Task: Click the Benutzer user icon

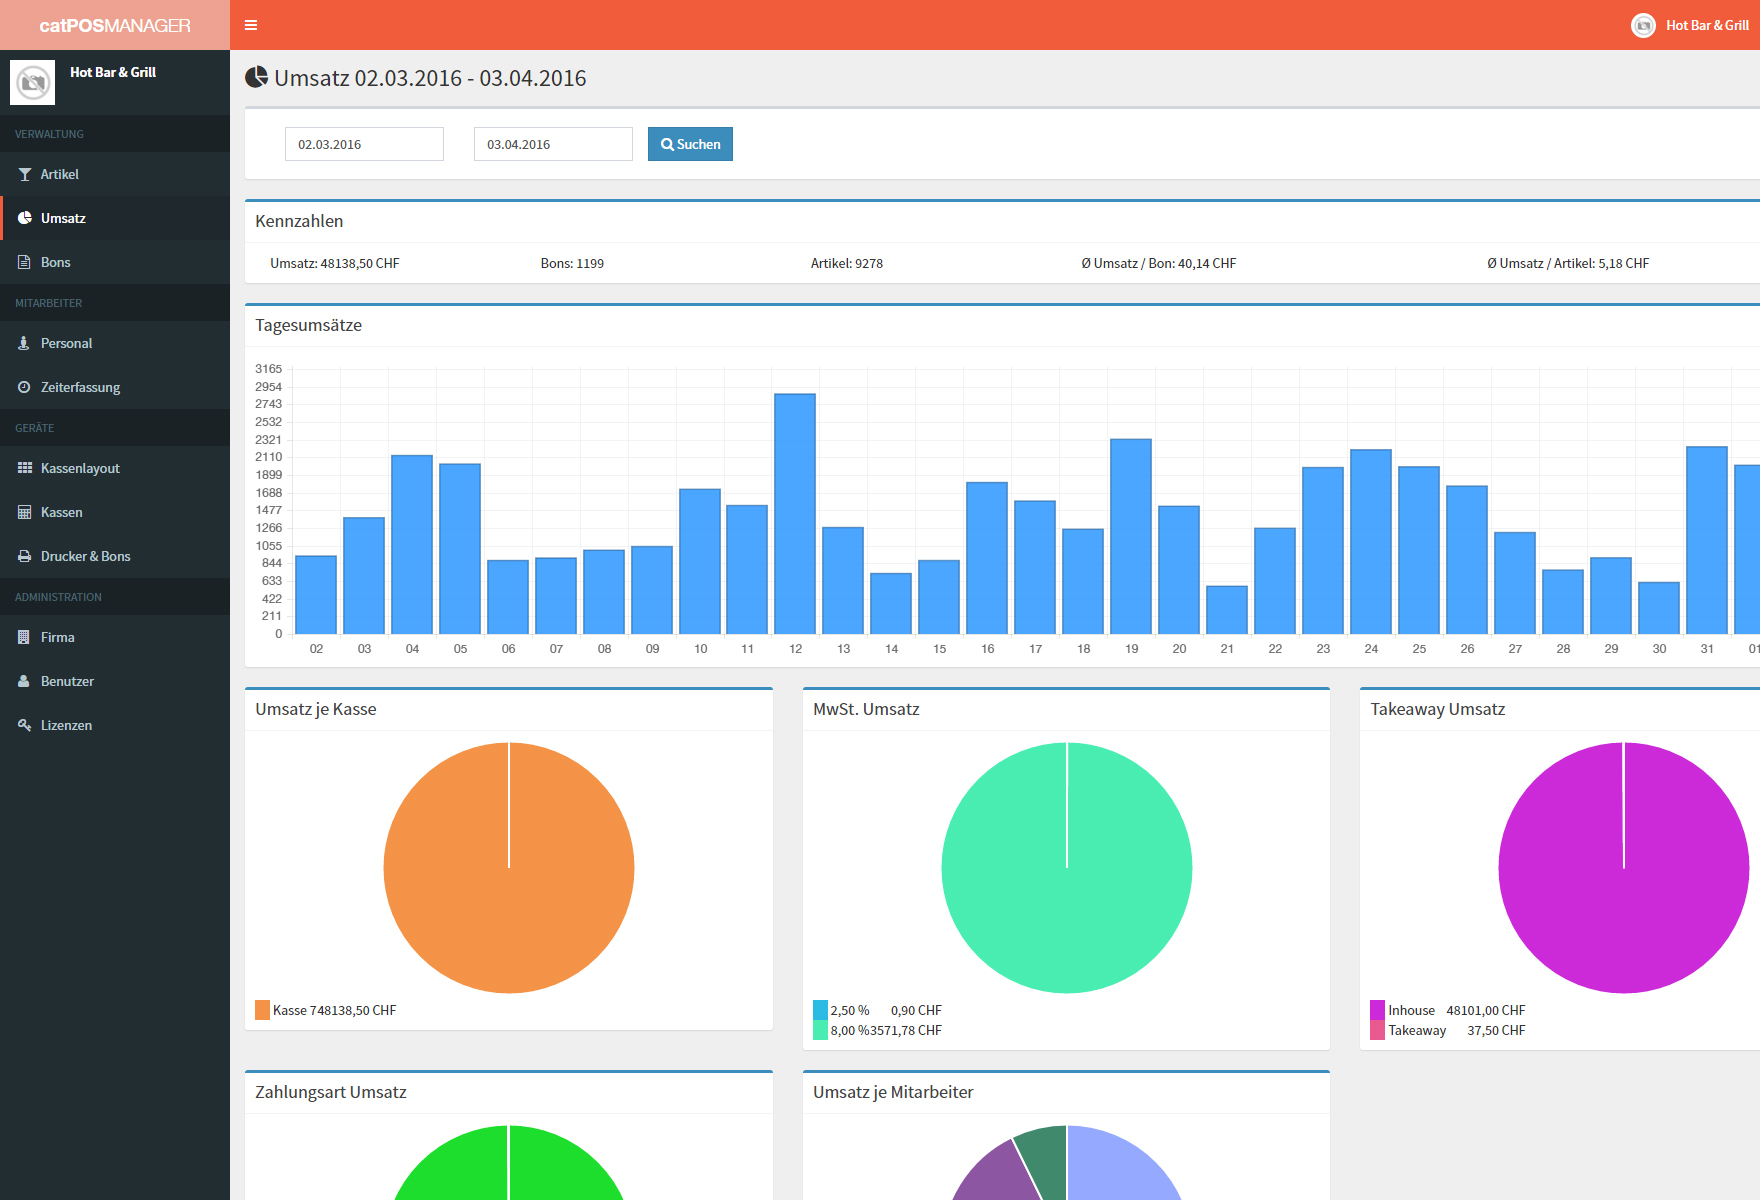Action: coord(24,681)
